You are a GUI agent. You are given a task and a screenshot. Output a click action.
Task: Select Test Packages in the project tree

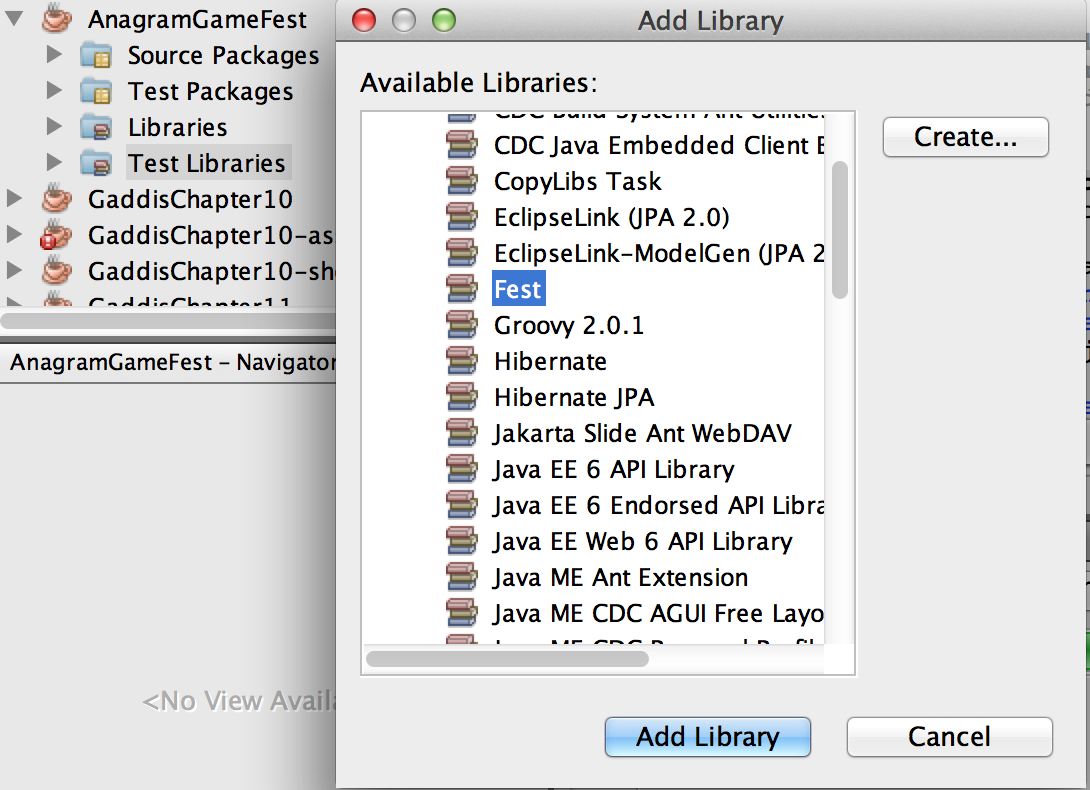[210, 91]
